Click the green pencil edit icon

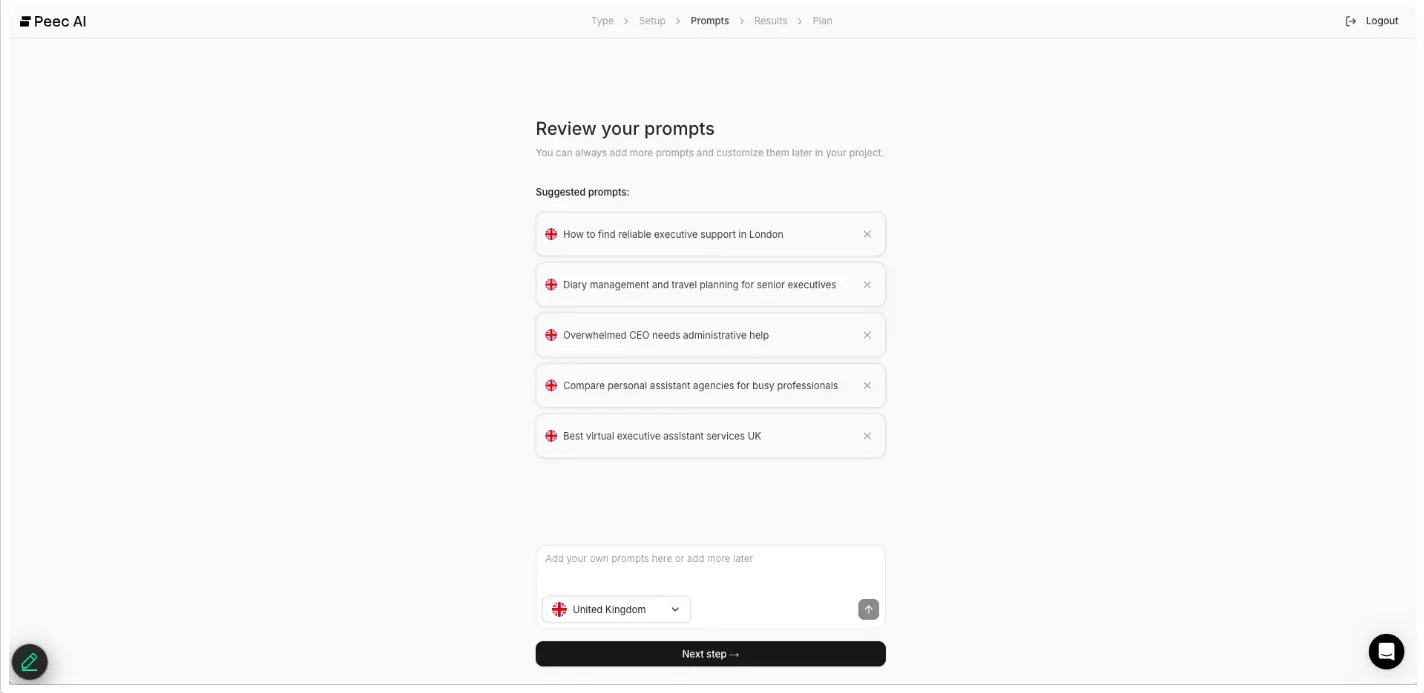[30, 661]
